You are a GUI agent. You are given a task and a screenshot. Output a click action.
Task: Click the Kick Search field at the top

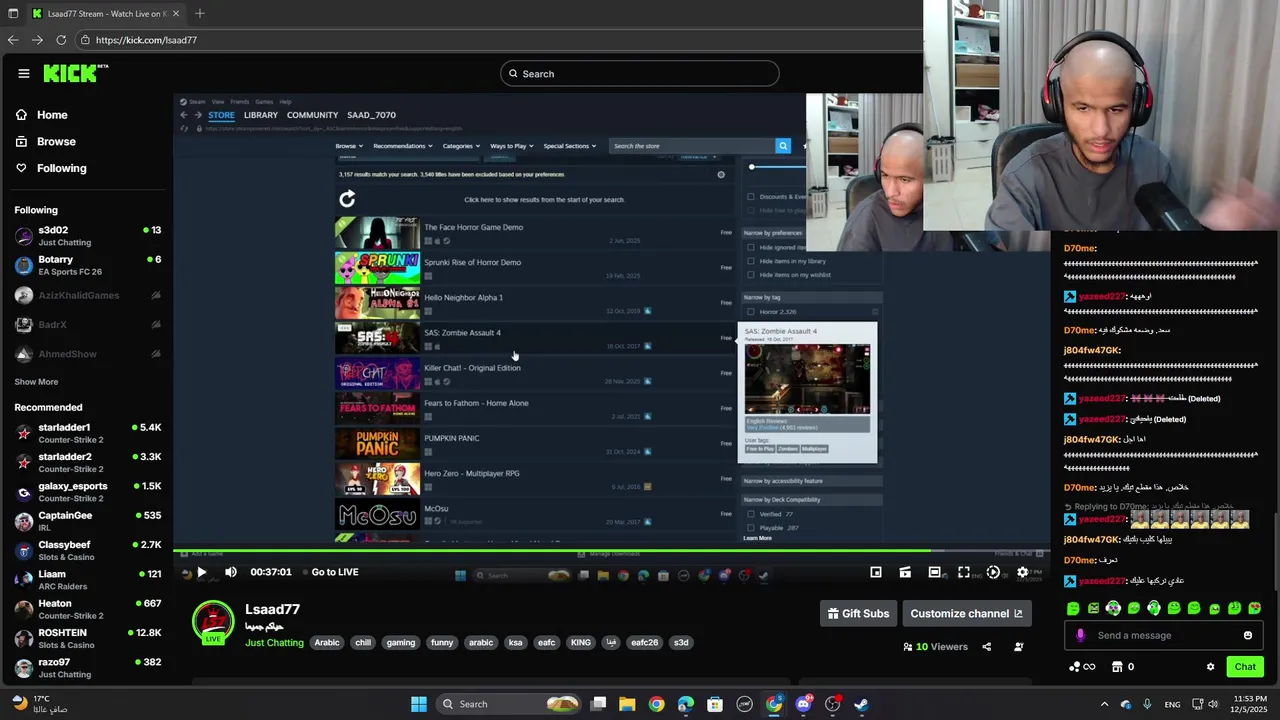(x=640, y=74)
